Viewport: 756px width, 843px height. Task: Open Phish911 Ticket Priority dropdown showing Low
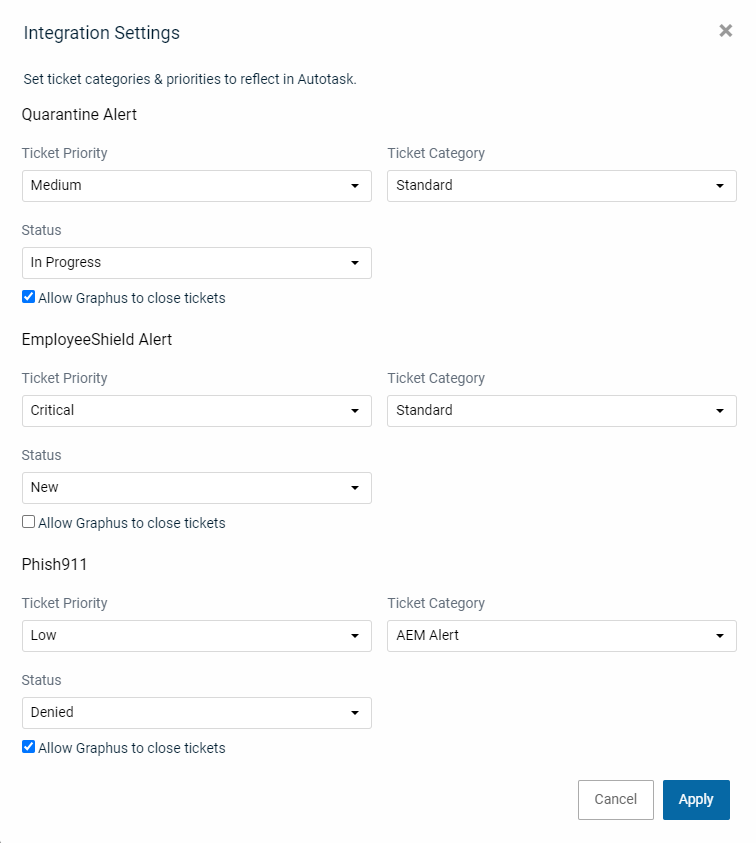coord(197,636)
